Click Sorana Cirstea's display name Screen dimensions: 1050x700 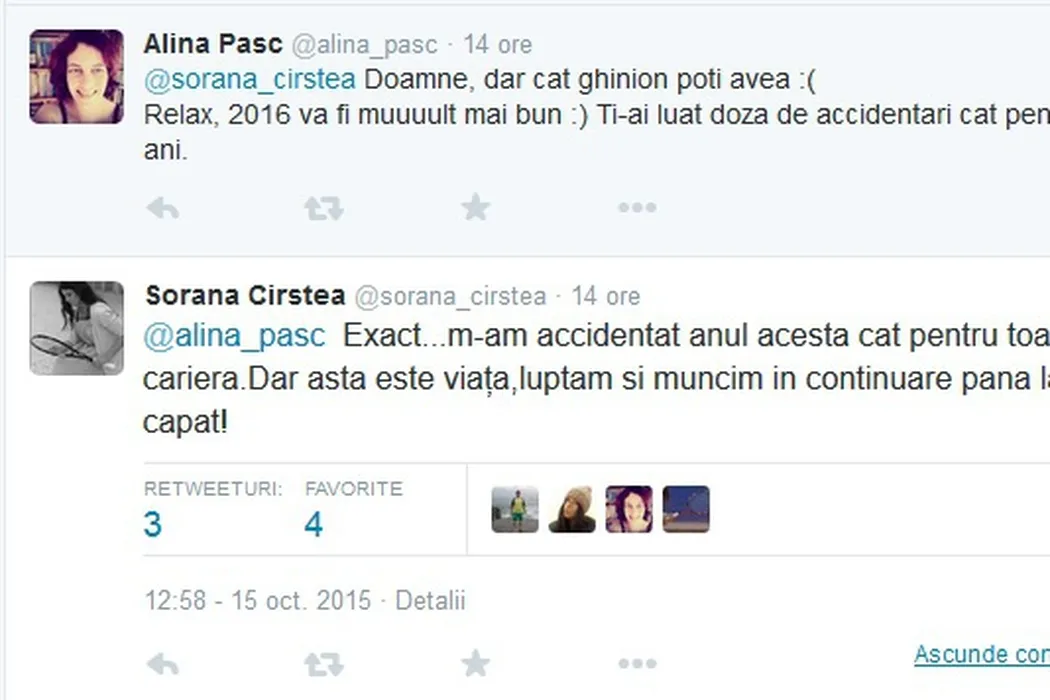[x=245, y=295]
